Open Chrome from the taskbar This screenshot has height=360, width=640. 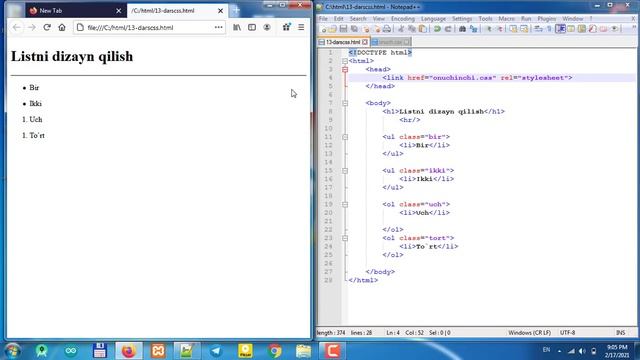(275, 351)
